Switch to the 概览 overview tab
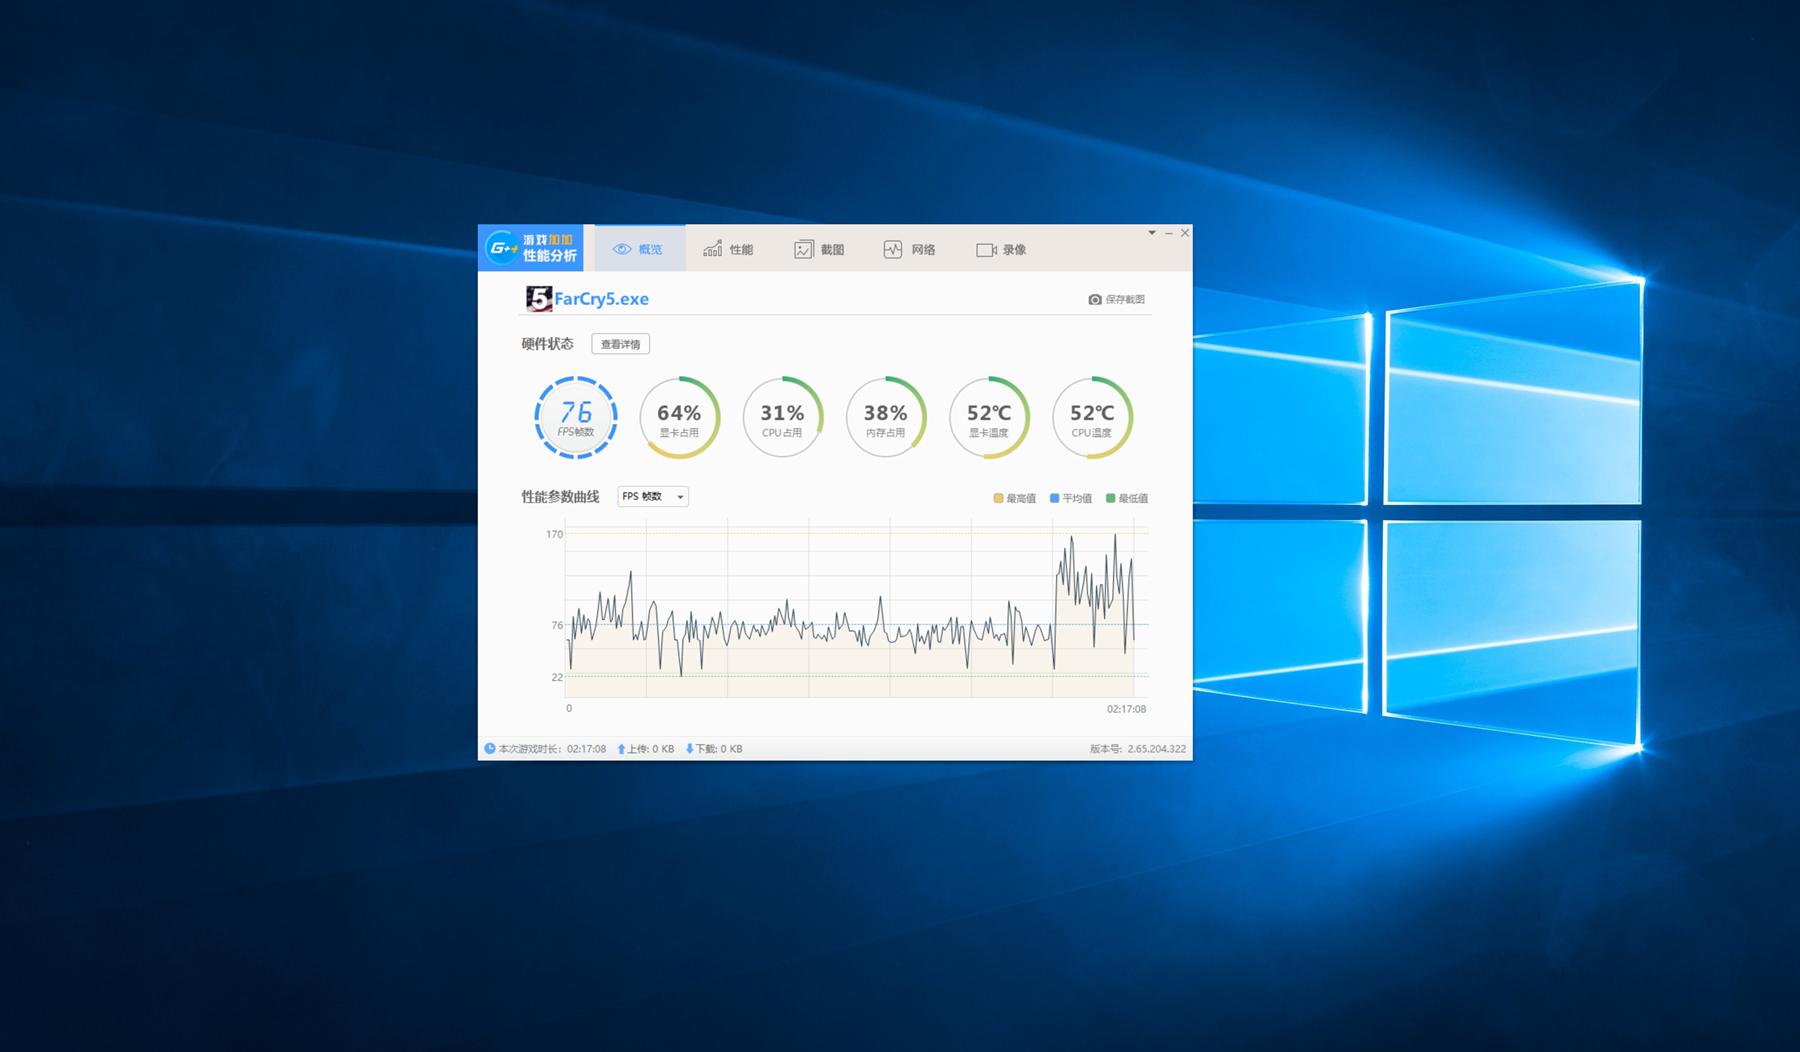1800x1052 pixels. 639,249
